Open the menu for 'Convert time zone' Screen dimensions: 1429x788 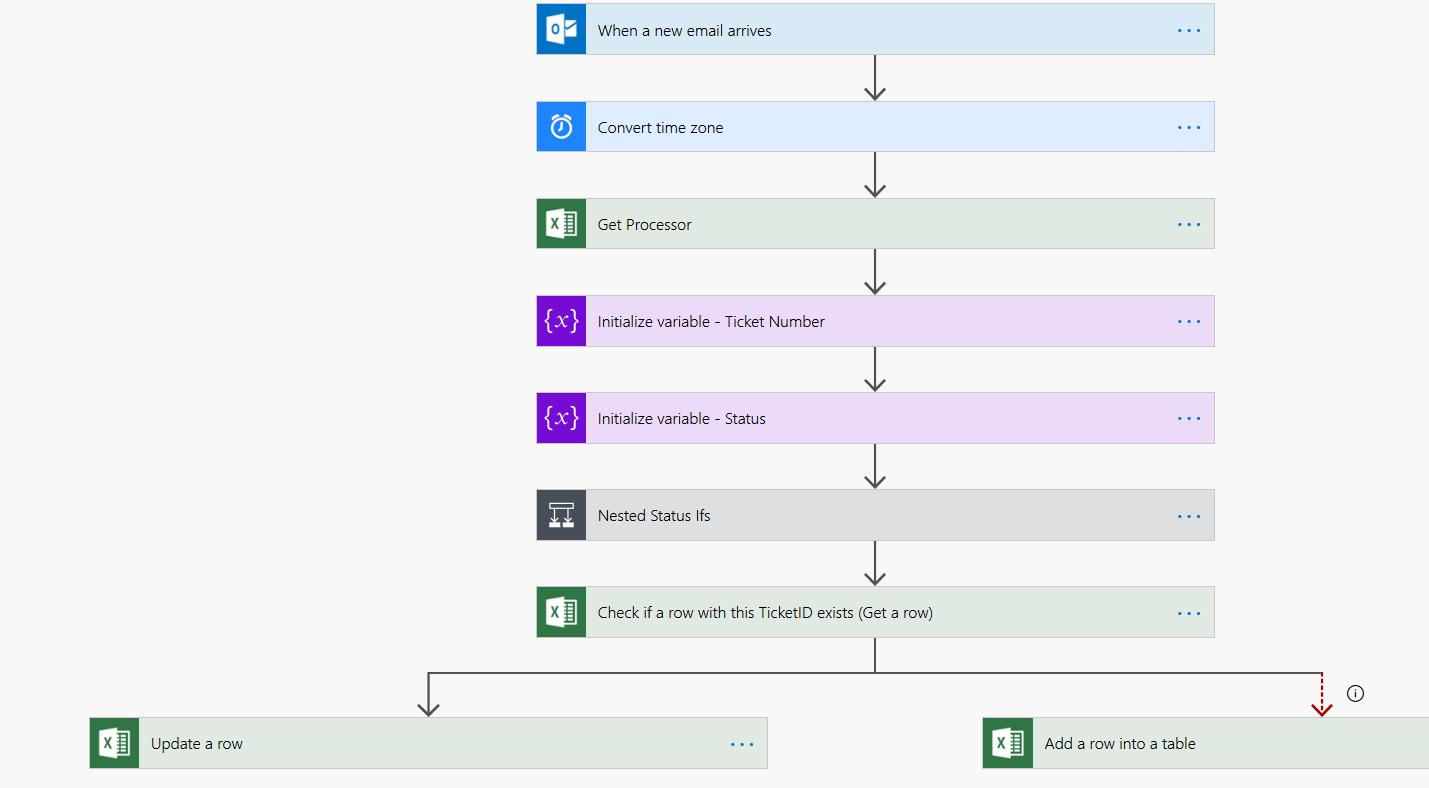point(1188,126)
